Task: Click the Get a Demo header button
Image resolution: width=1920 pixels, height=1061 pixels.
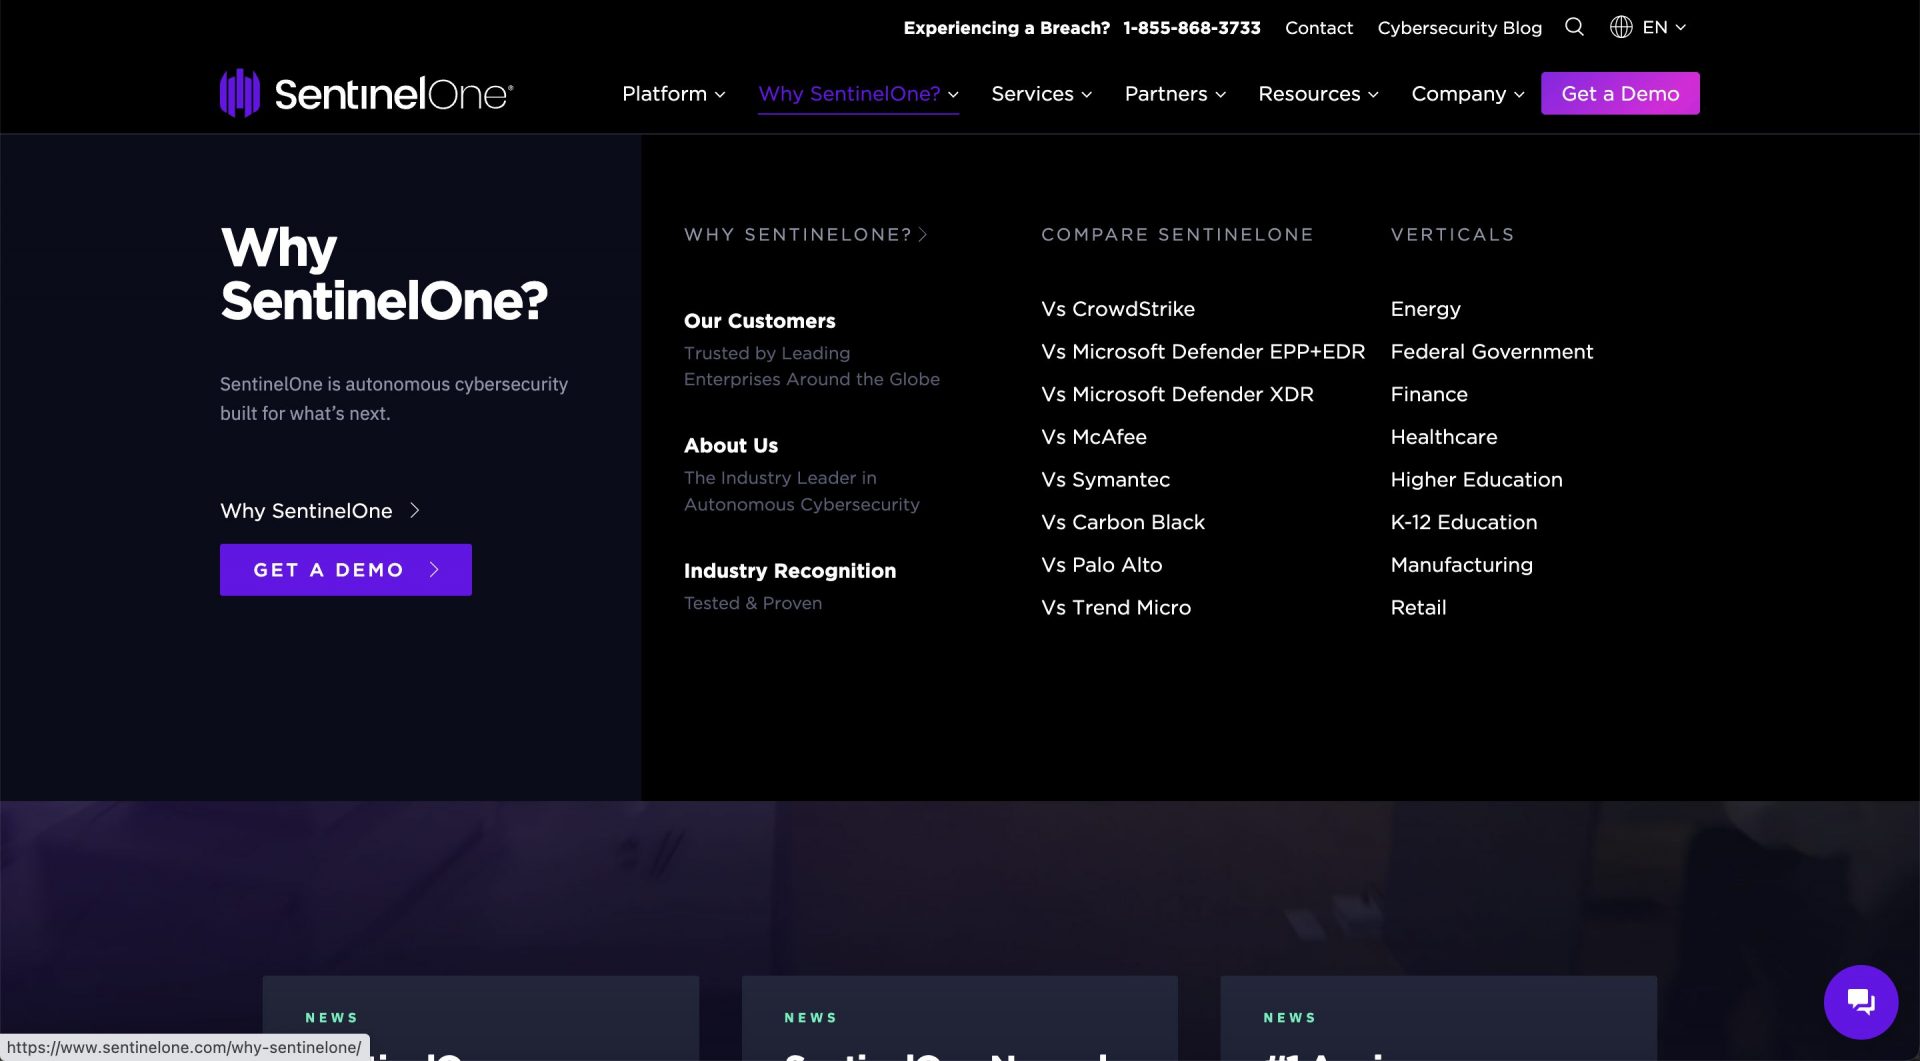Action: (1620, 93)
